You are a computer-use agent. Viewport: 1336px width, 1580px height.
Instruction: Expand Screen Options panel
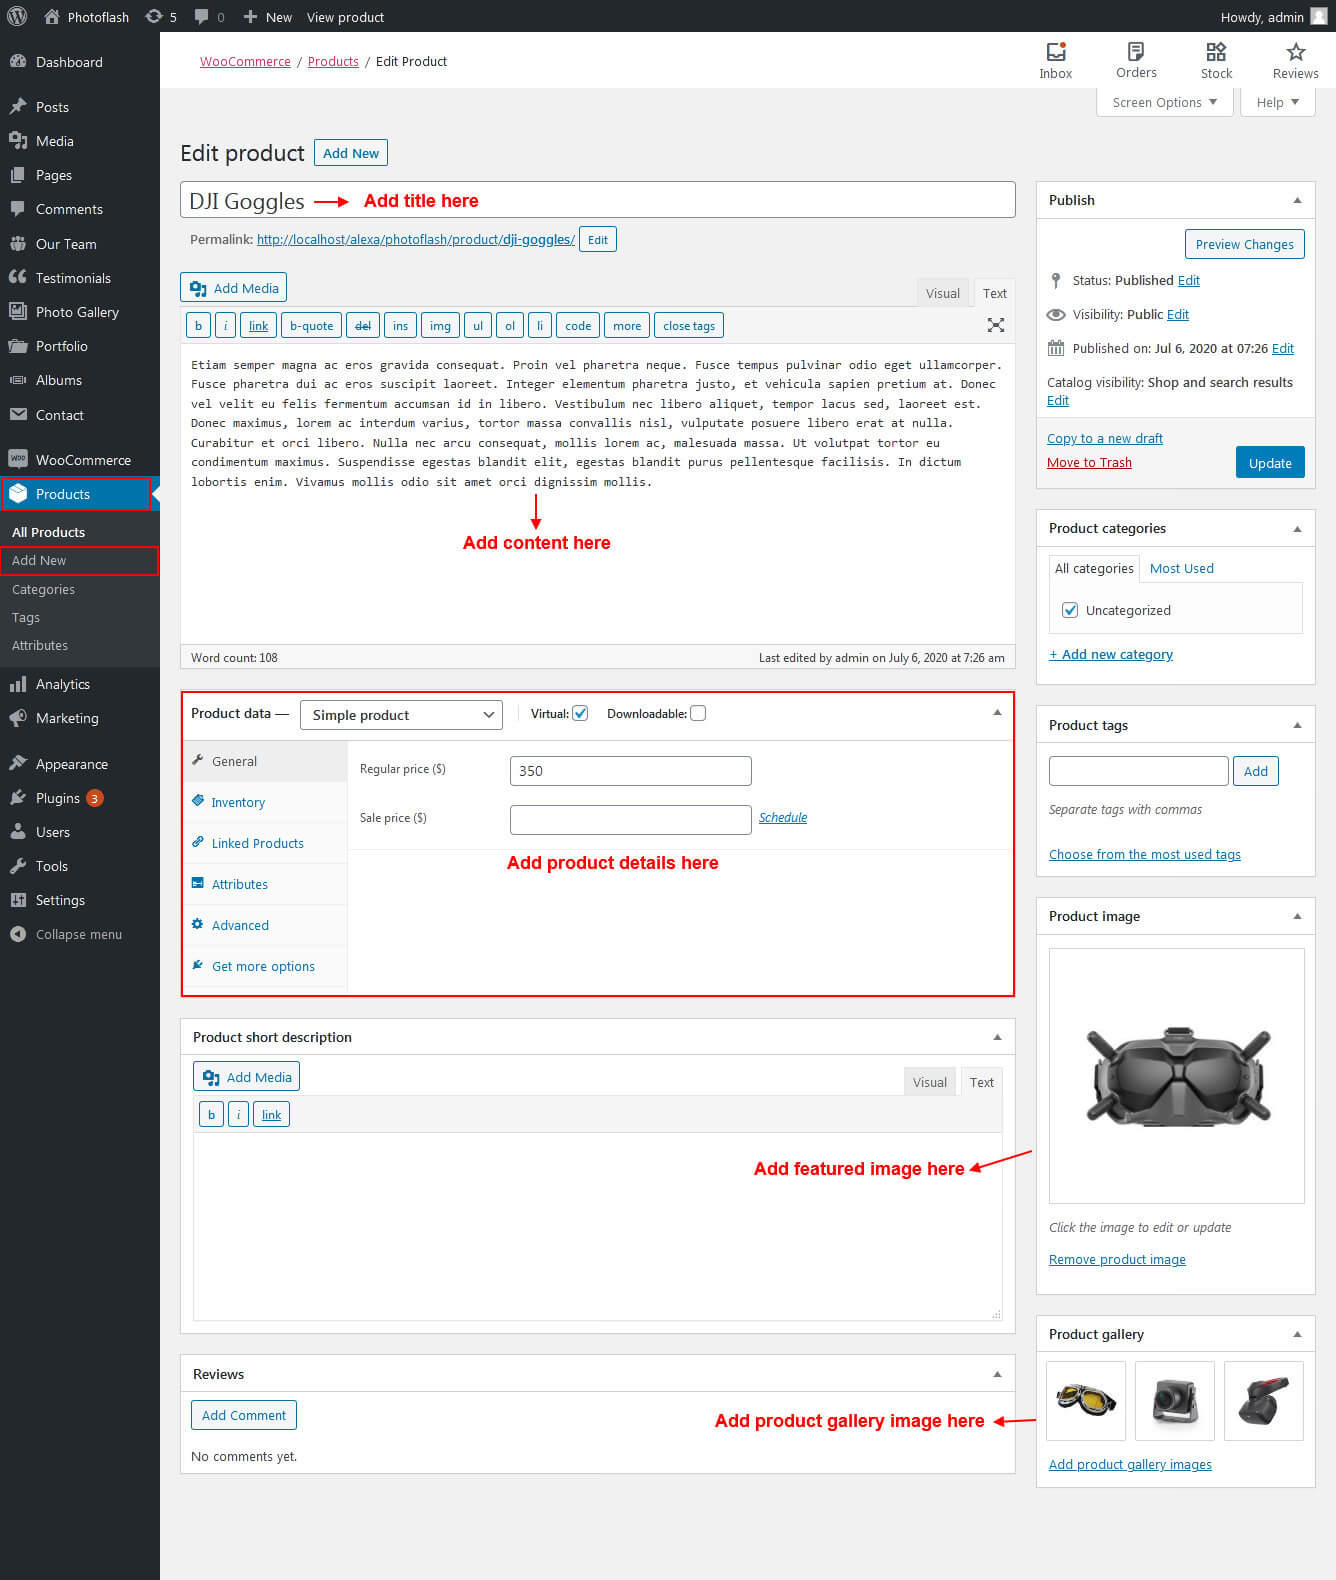click(1164, 102)
